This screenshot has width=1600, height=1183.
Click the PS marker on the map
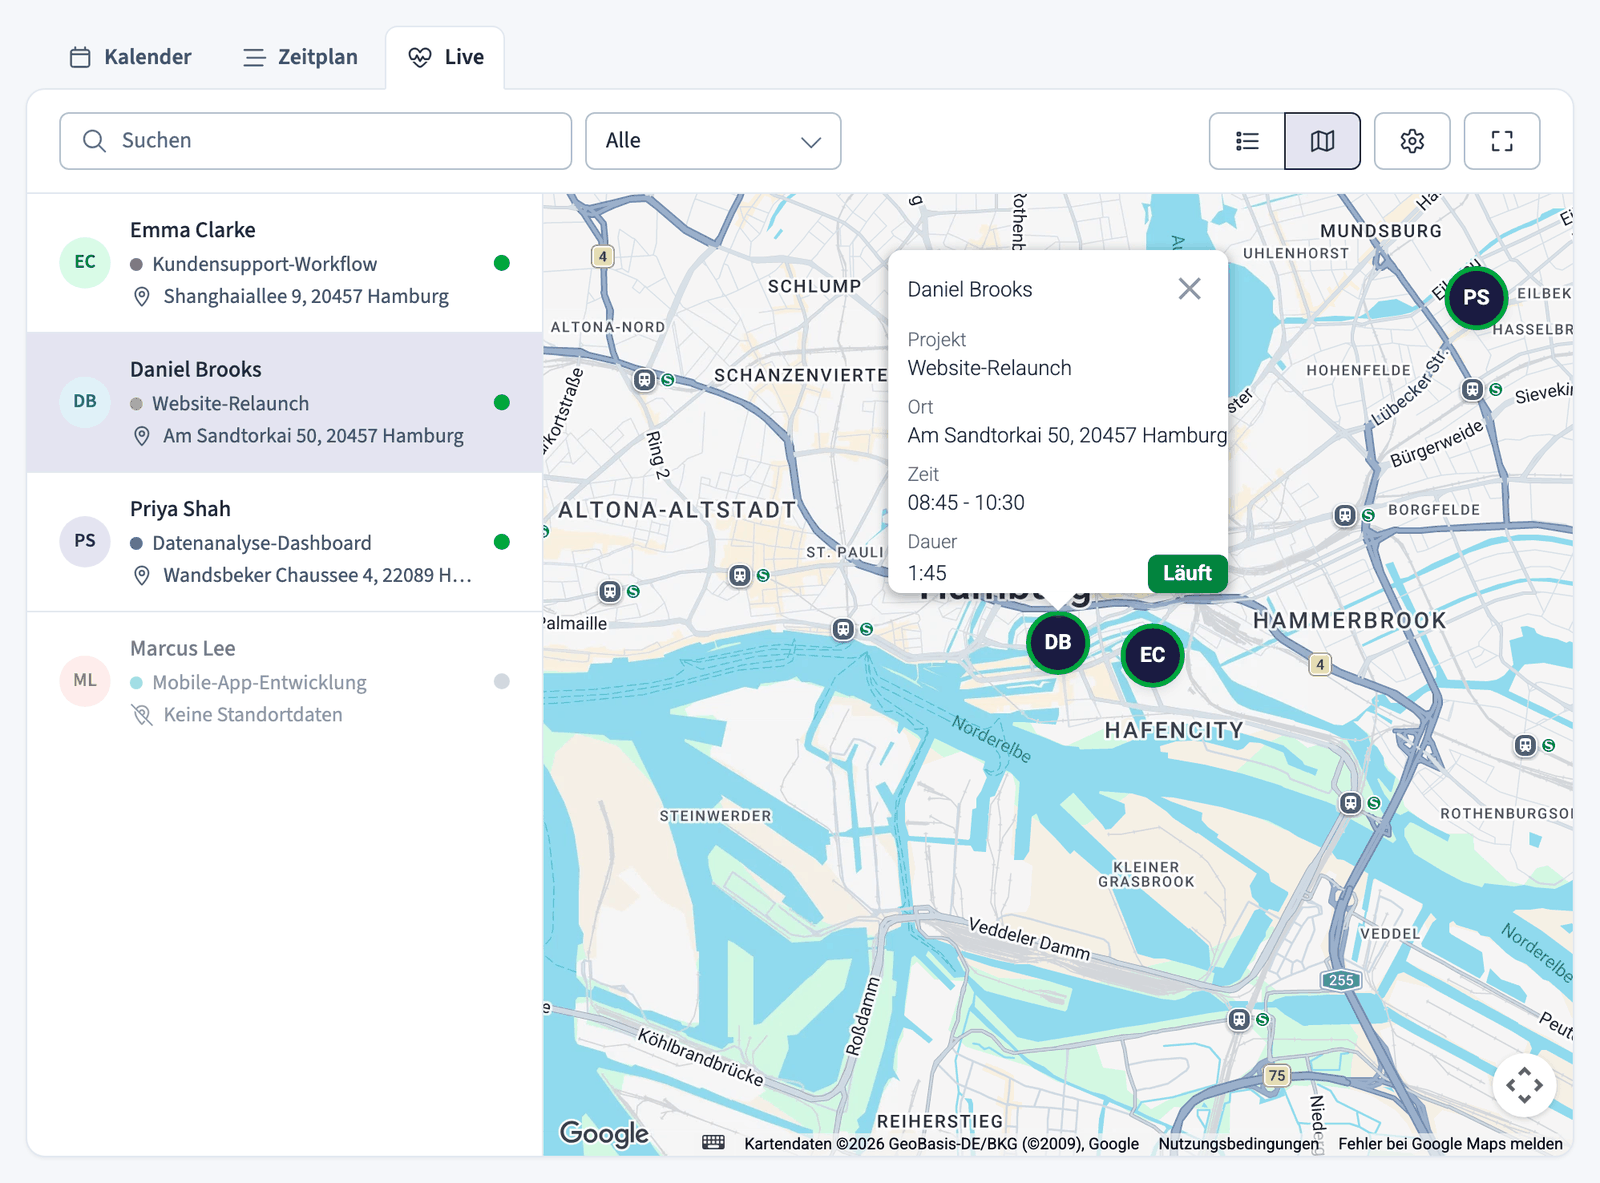pos(1476,297)
